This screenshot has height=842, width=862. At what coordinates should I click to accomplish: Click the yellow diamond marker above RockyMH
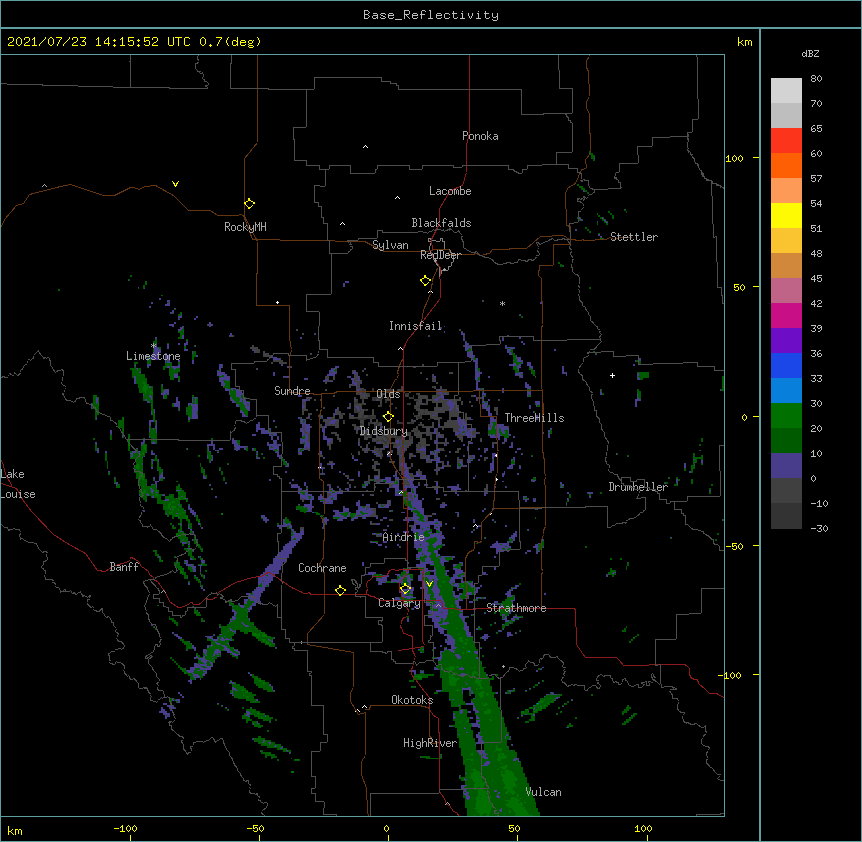coord(249,204)
